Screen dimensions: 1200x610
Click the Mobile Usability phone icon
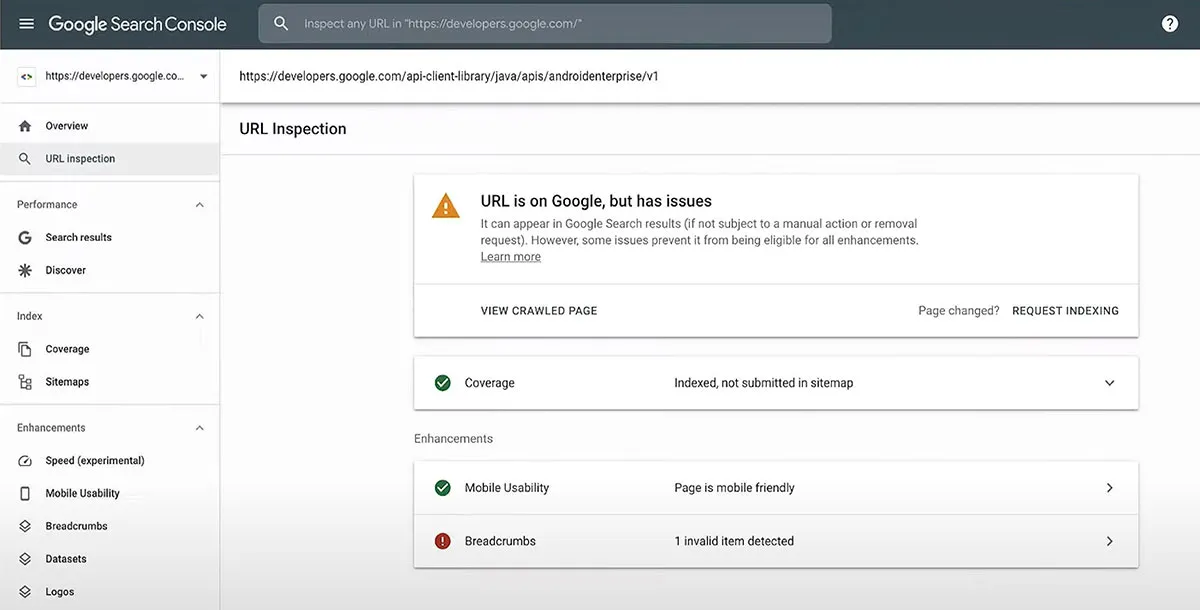pos(24,493)
